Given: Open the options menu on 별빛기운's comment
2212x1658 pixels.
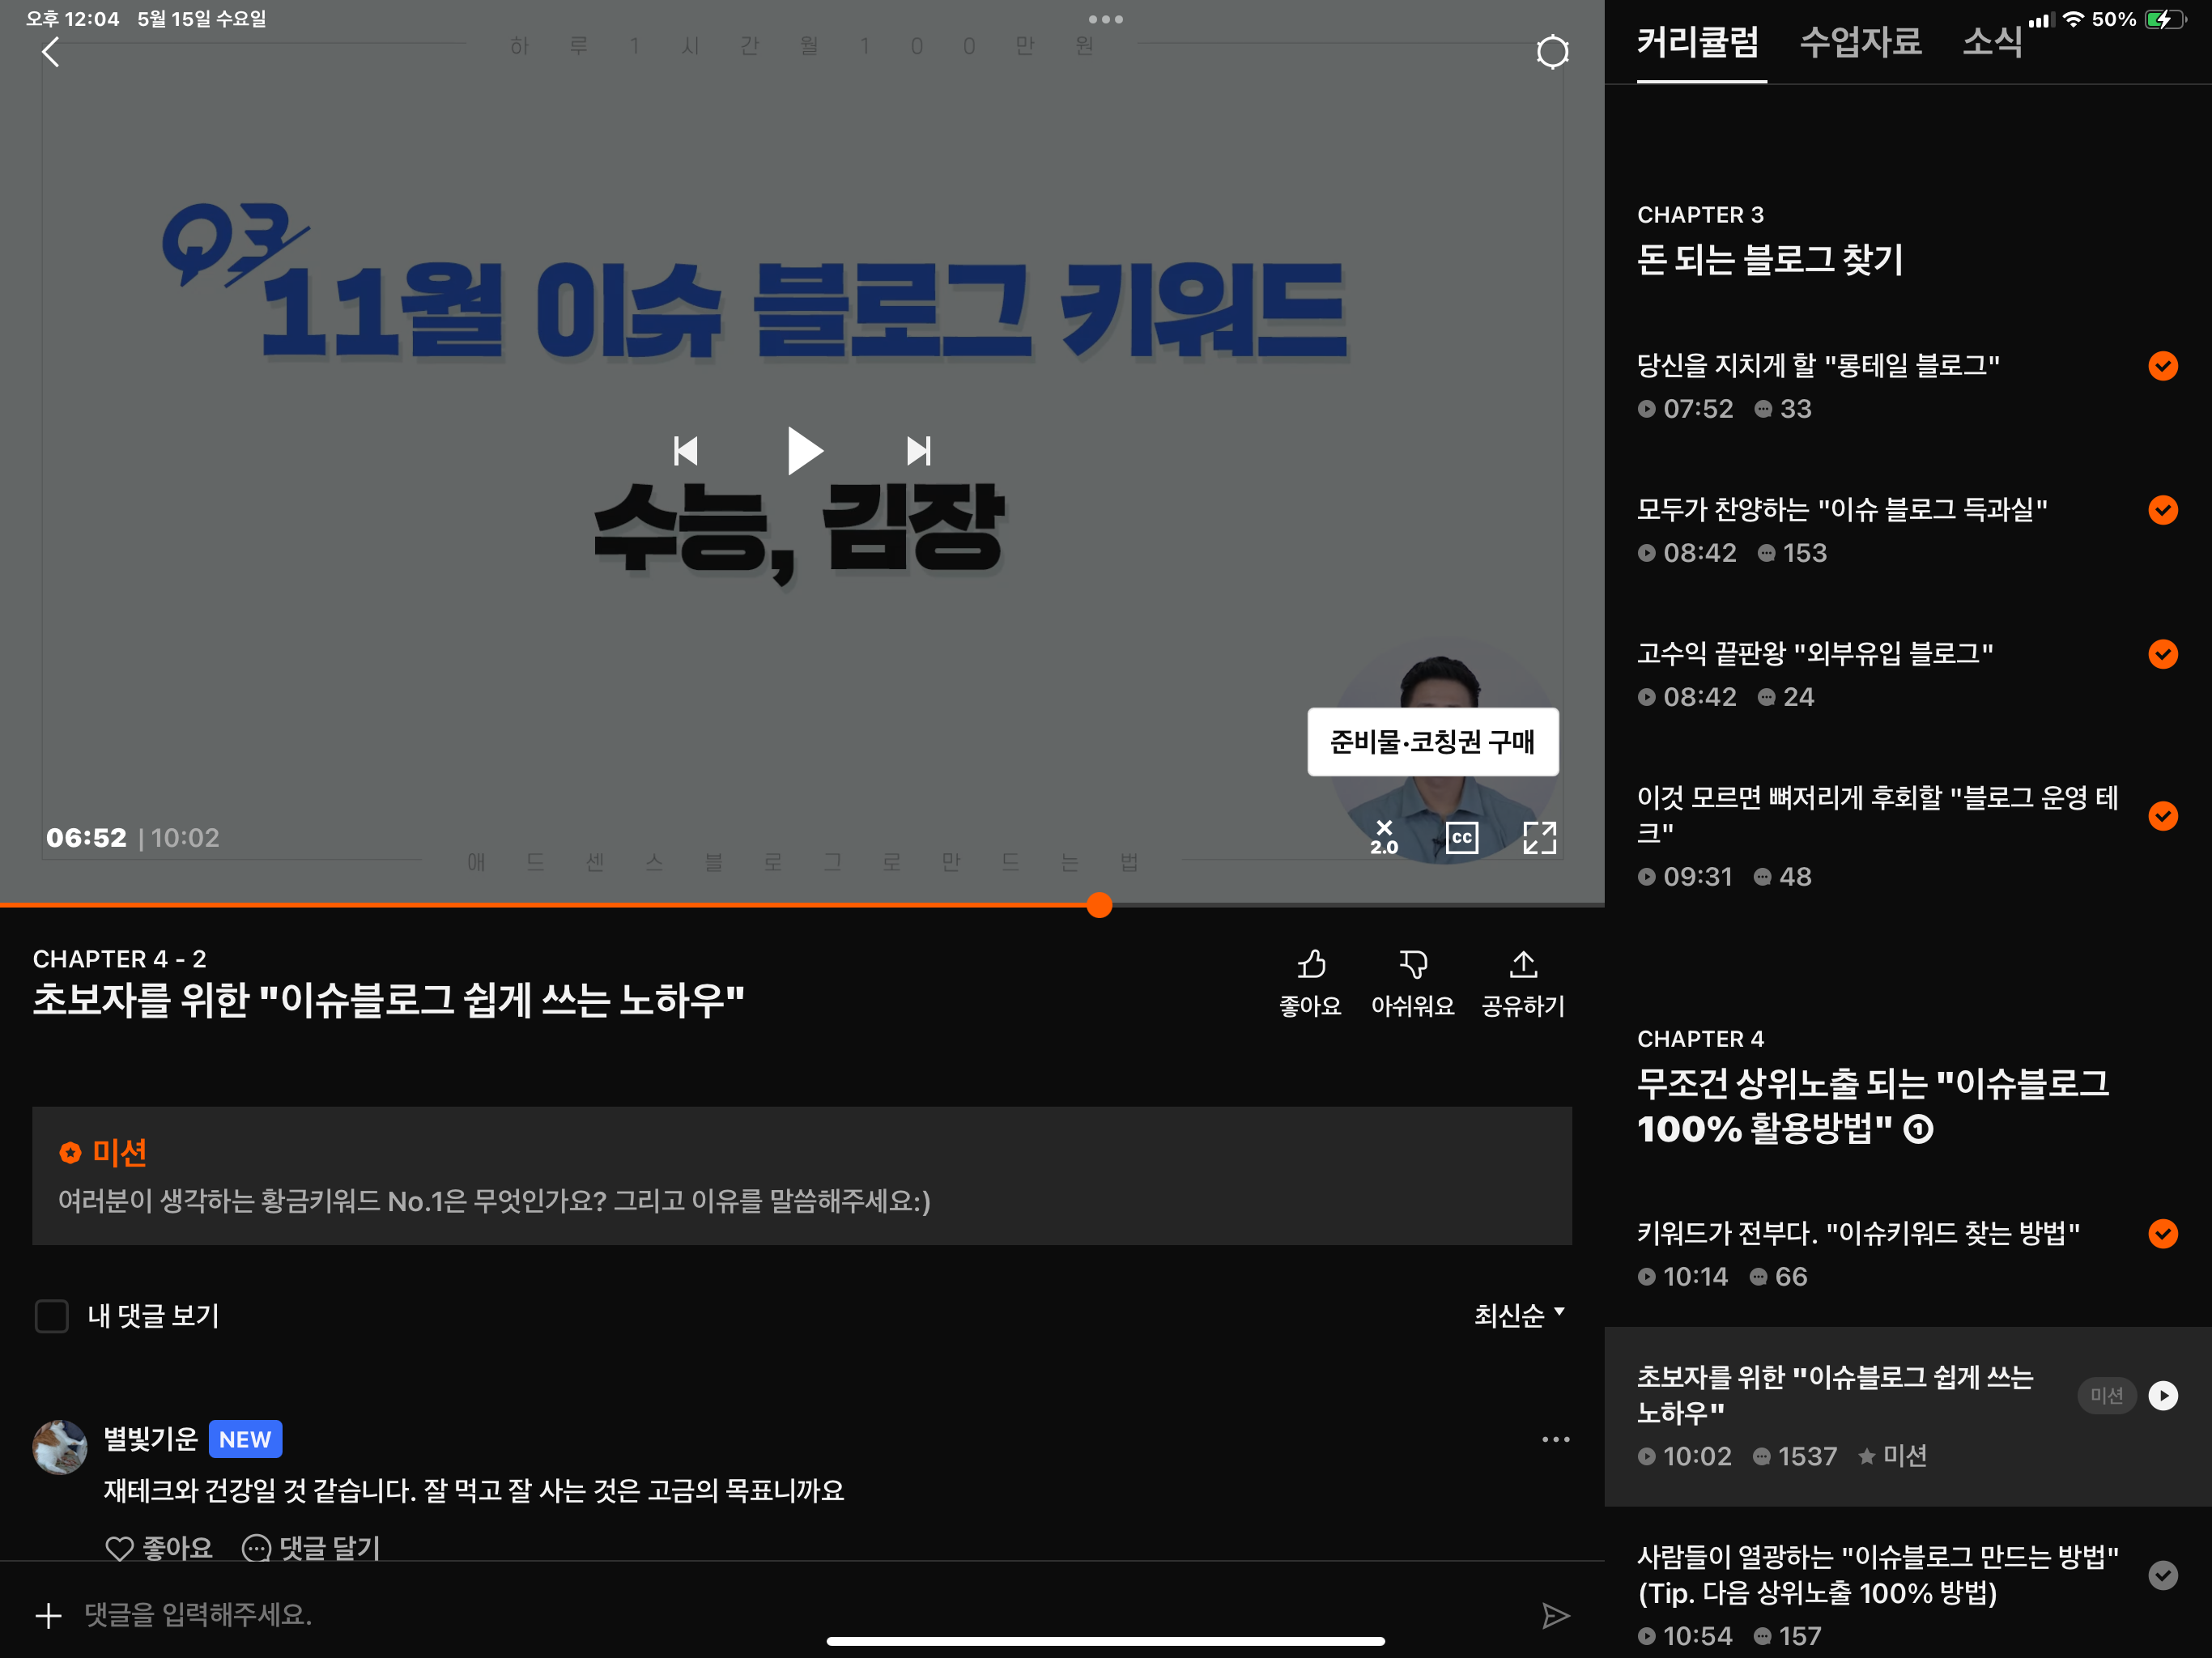Looking at the screenshot, I should [x=1555, y=1440].
